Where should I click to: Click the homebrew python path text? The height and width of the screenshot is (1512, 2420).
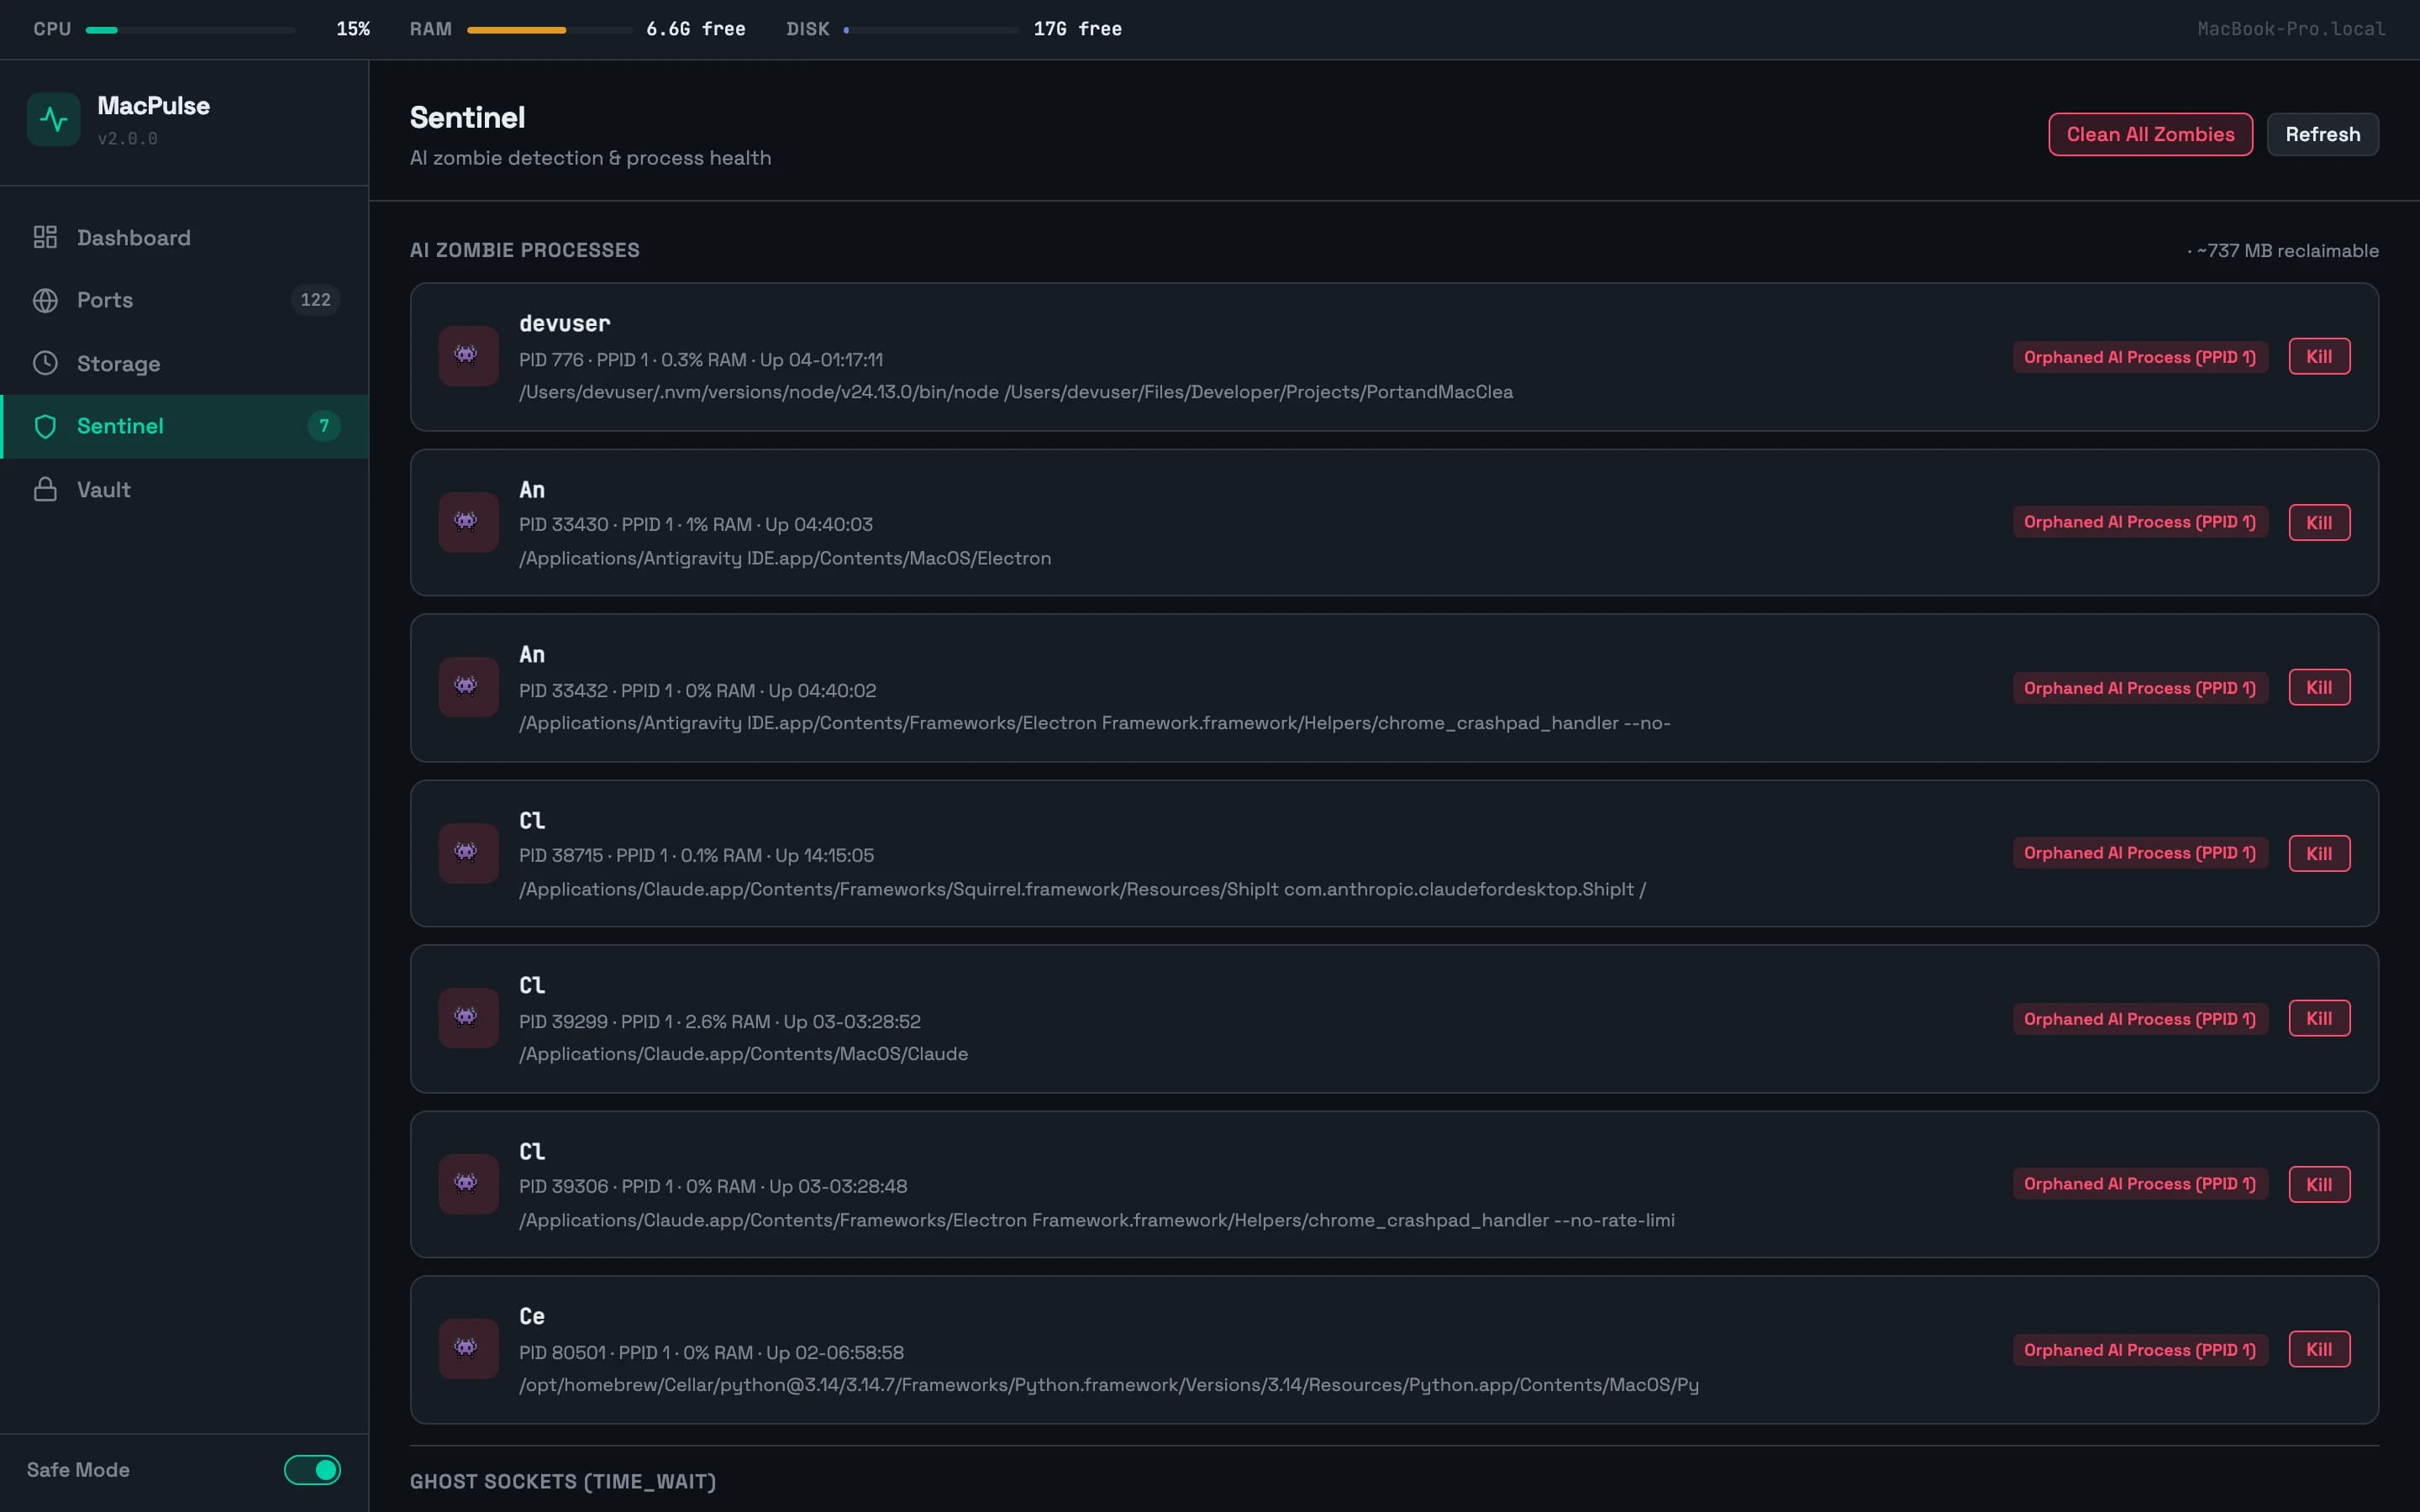point(1108,1385)
